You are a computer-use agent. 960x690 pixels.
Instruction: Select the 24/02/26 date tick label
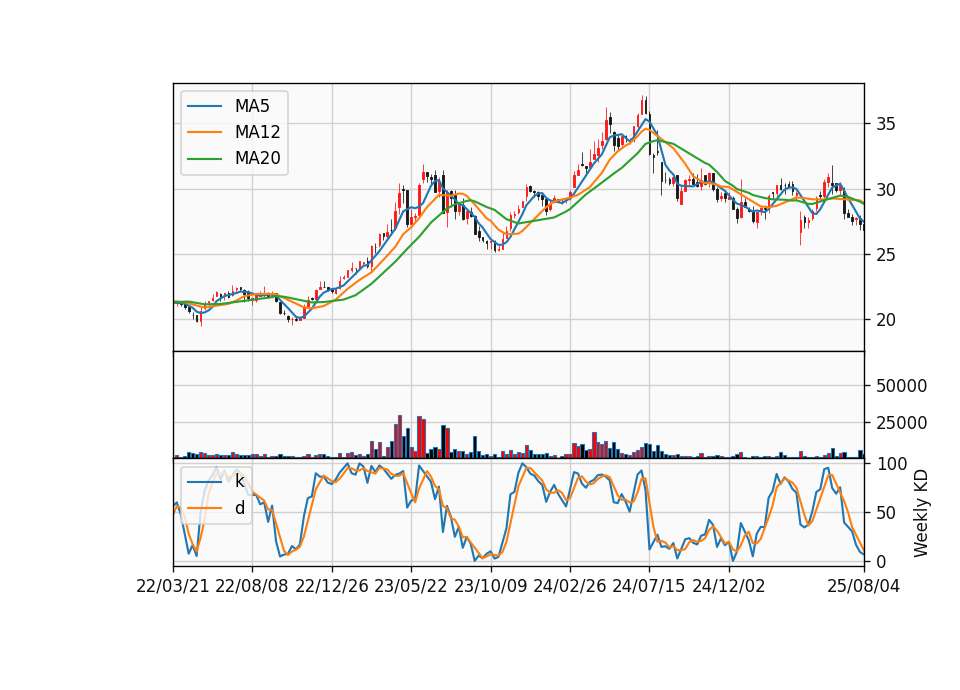pos(570,586)
